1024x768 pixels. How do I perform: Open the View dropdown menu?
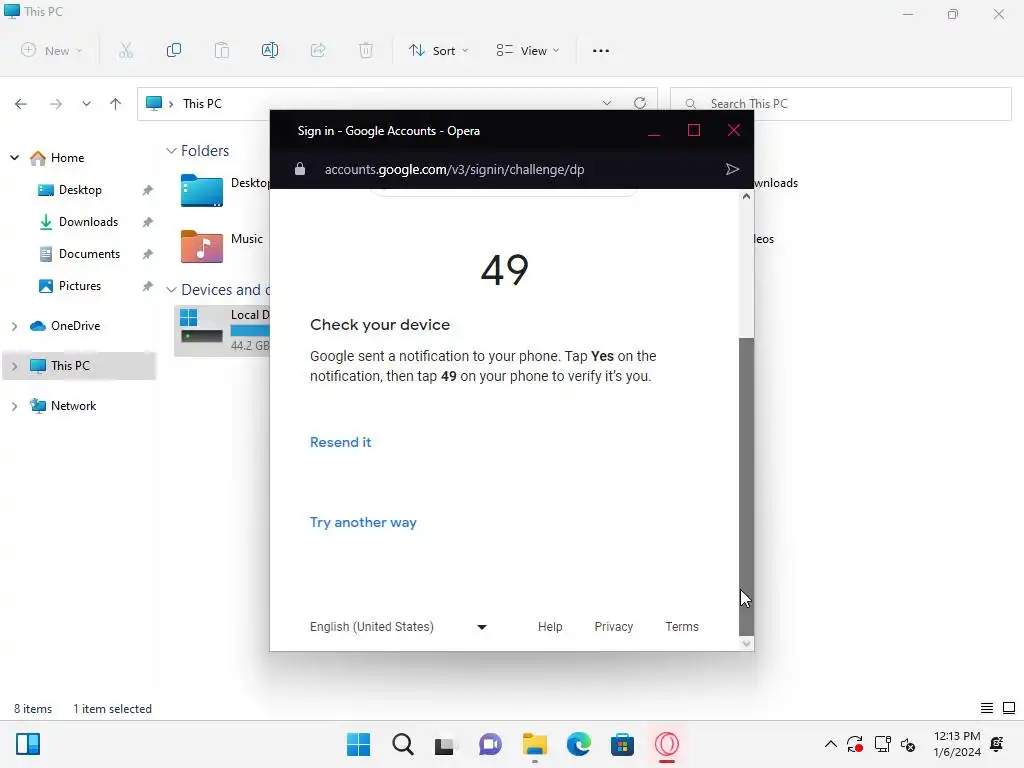pos(528,50)
